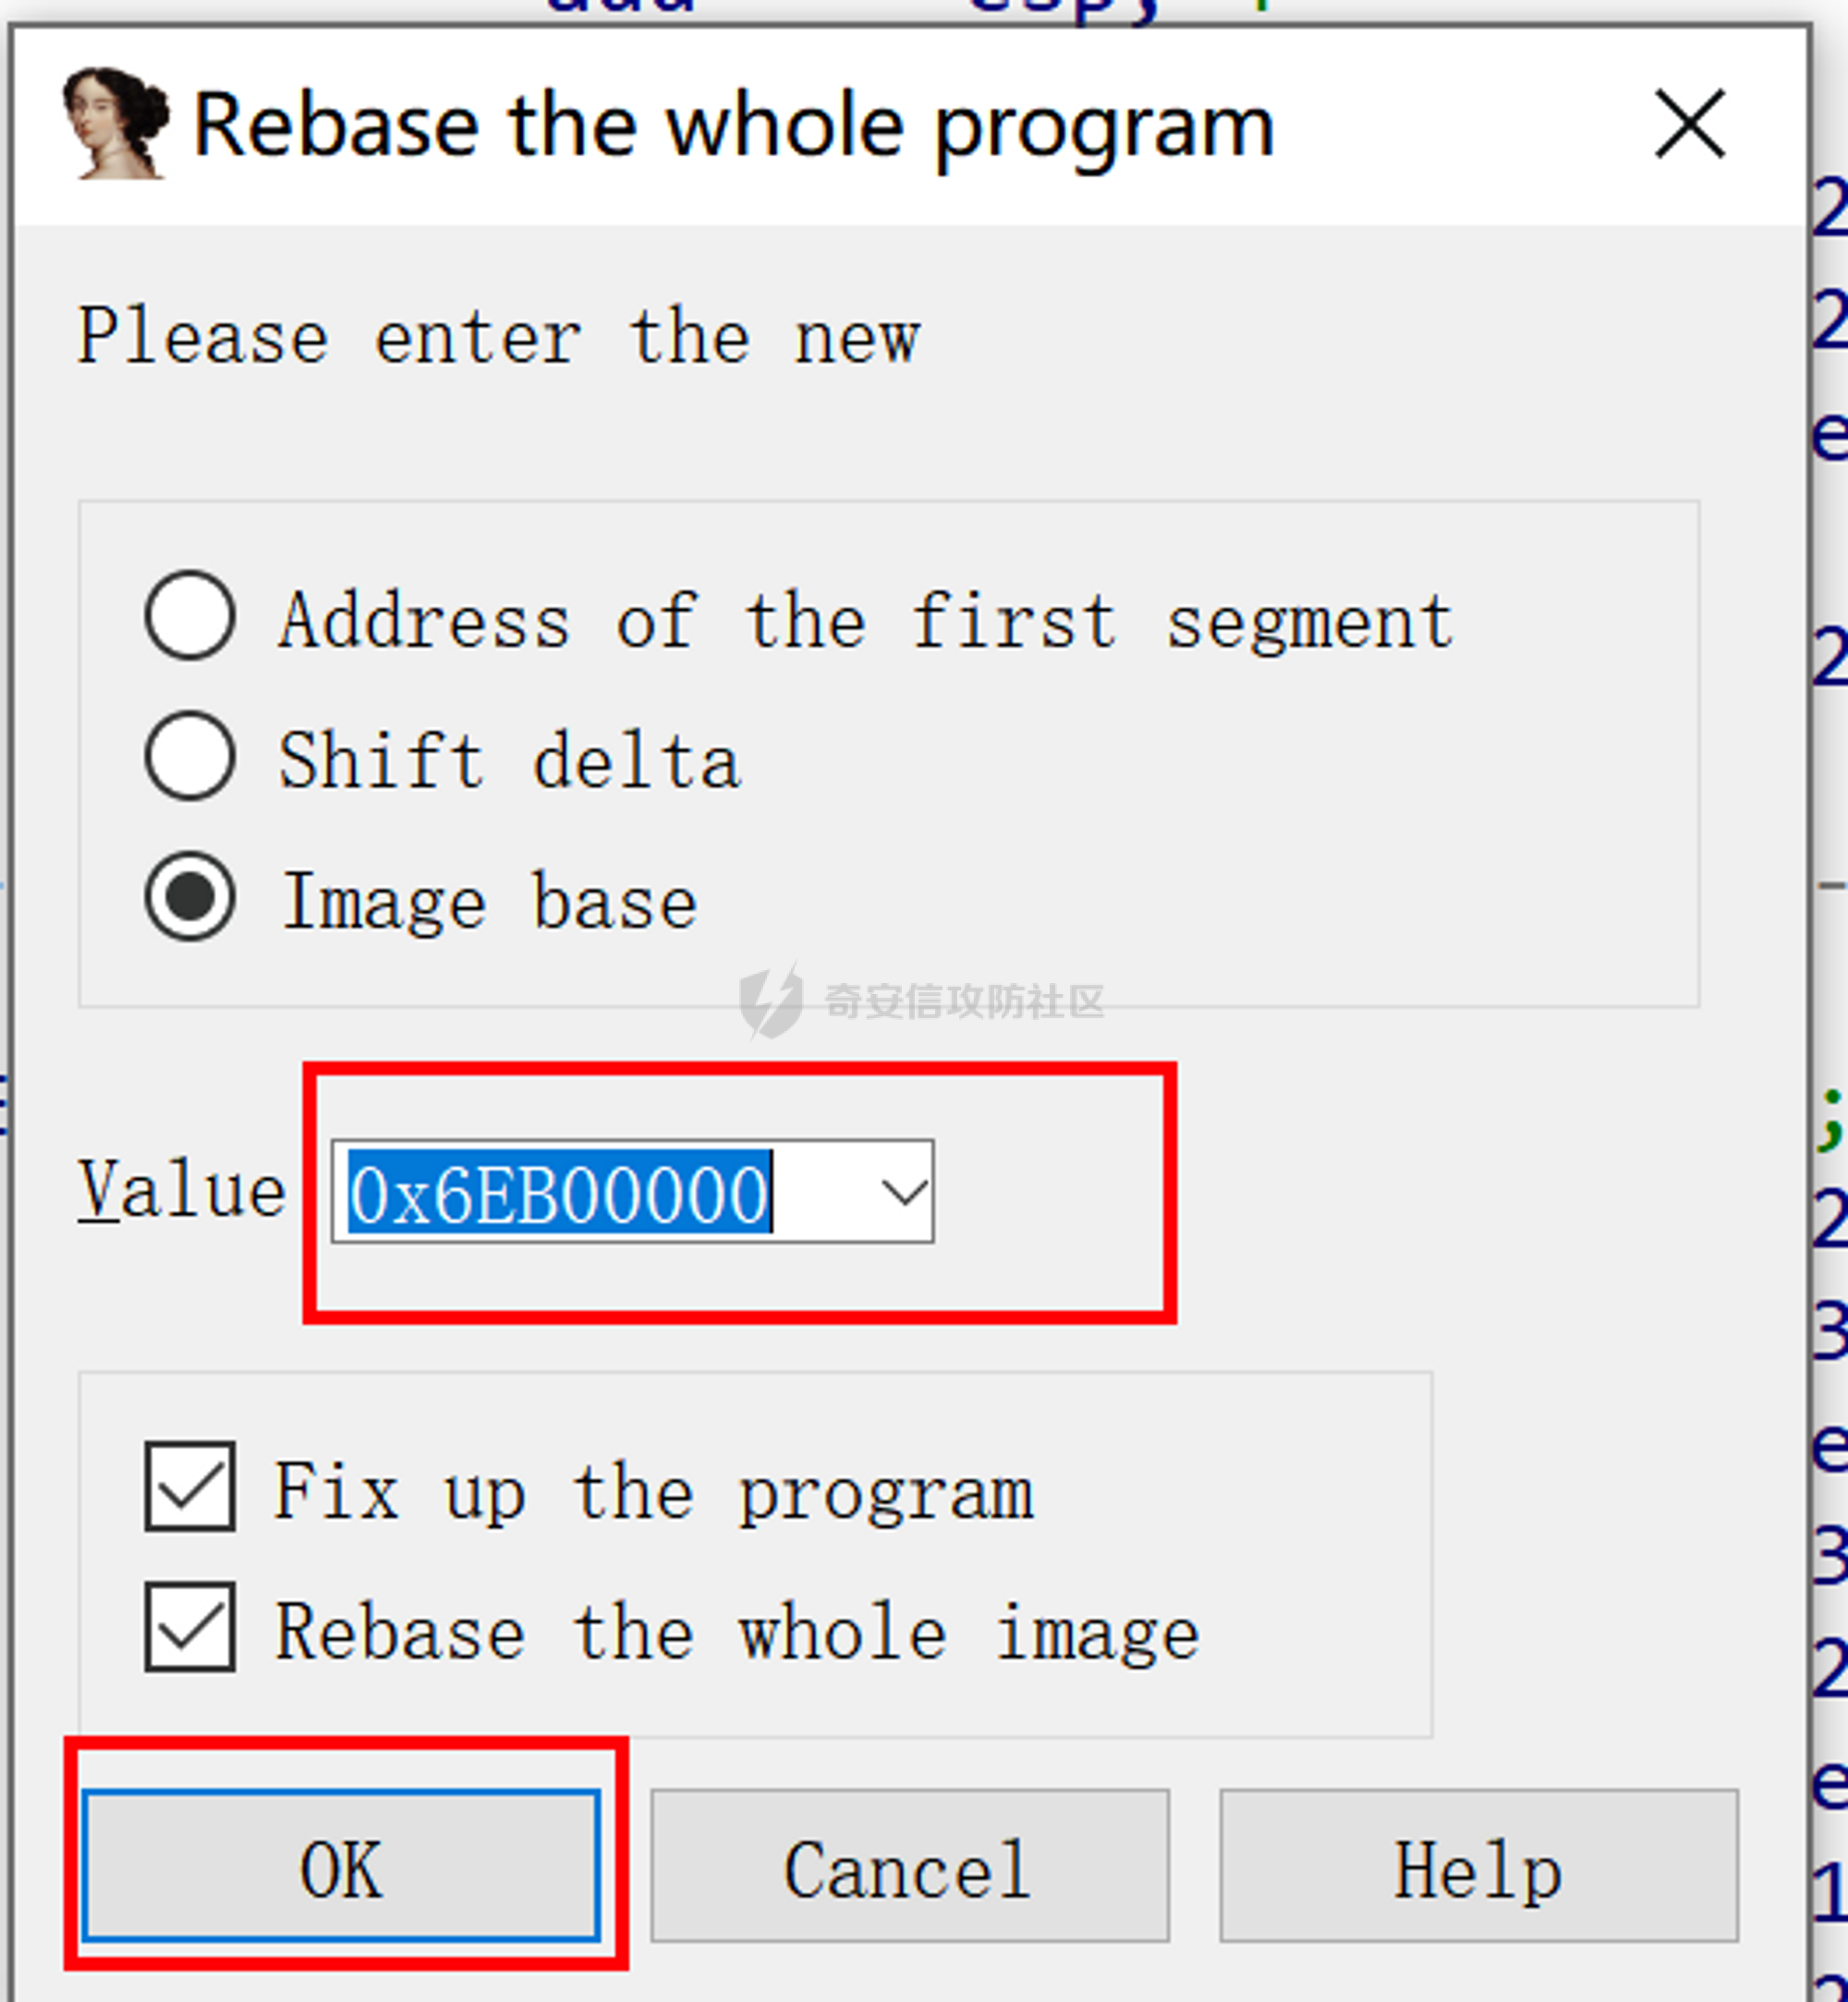
Task: Click the "Please enter the new" prompt text
Action: click(x=498, y=337)
